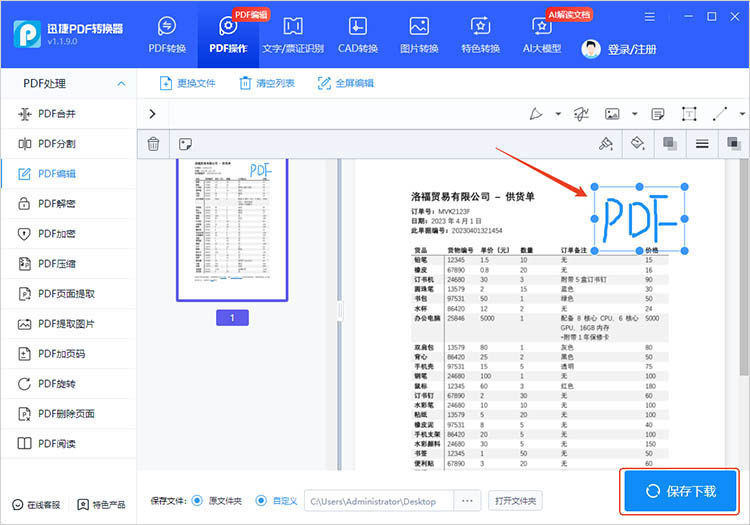
Task: Select PDF加密 in sidebar
Action: 69,234
